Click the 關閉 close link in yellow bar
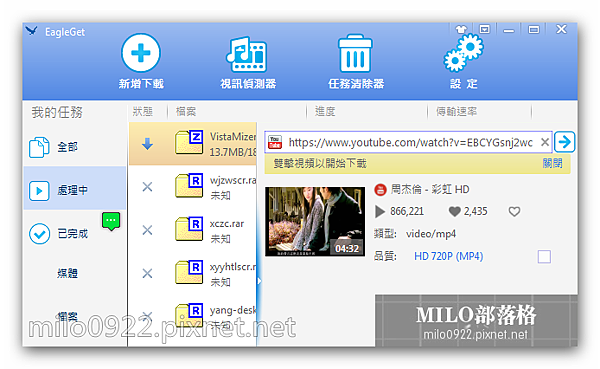 pyautogui.click(x=552, y=163)
